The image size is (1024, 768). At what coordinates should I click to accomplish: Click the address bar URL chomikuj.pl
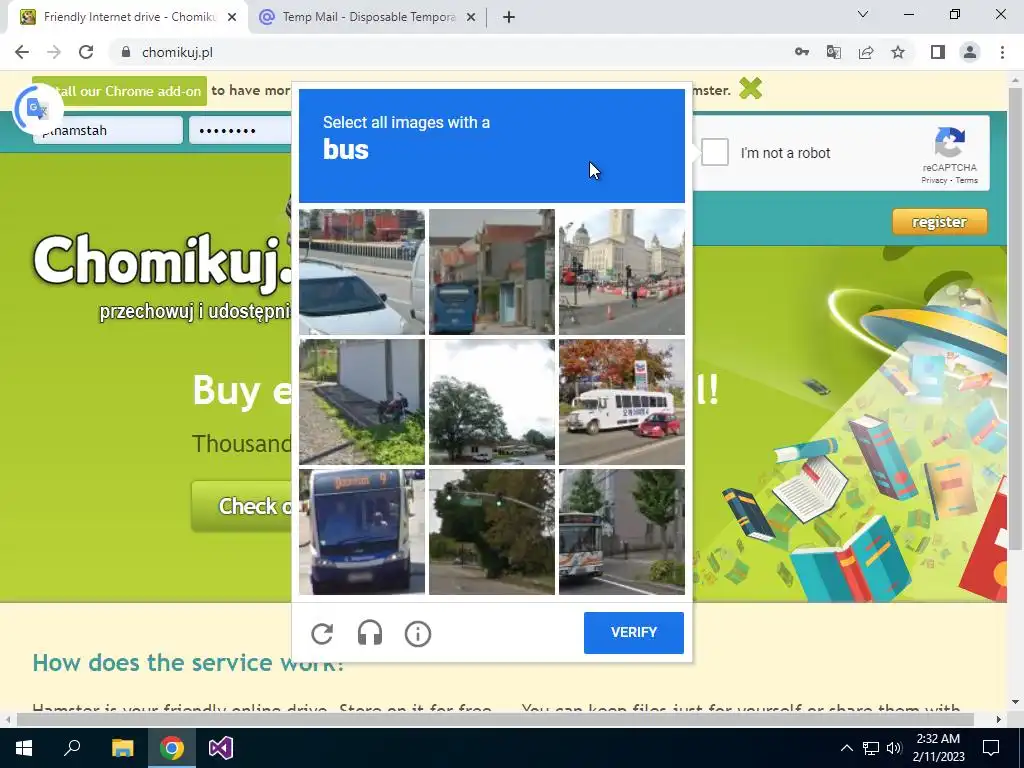pyautogui.click(x=177, y=52)
